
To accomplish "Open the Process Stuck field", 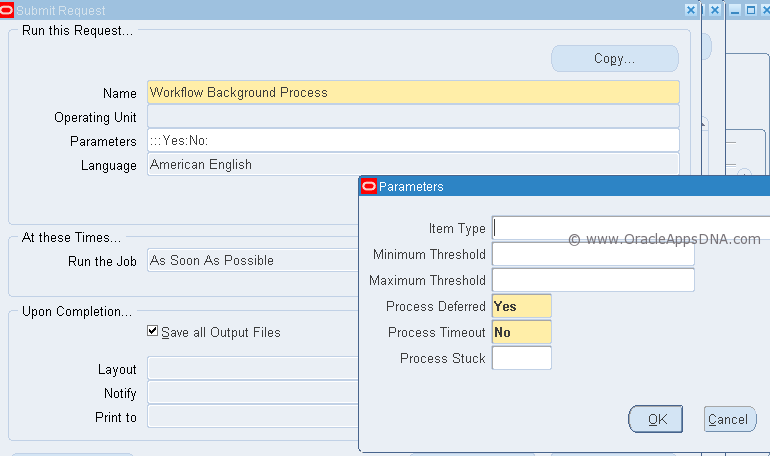I will [x=522, y=358].
